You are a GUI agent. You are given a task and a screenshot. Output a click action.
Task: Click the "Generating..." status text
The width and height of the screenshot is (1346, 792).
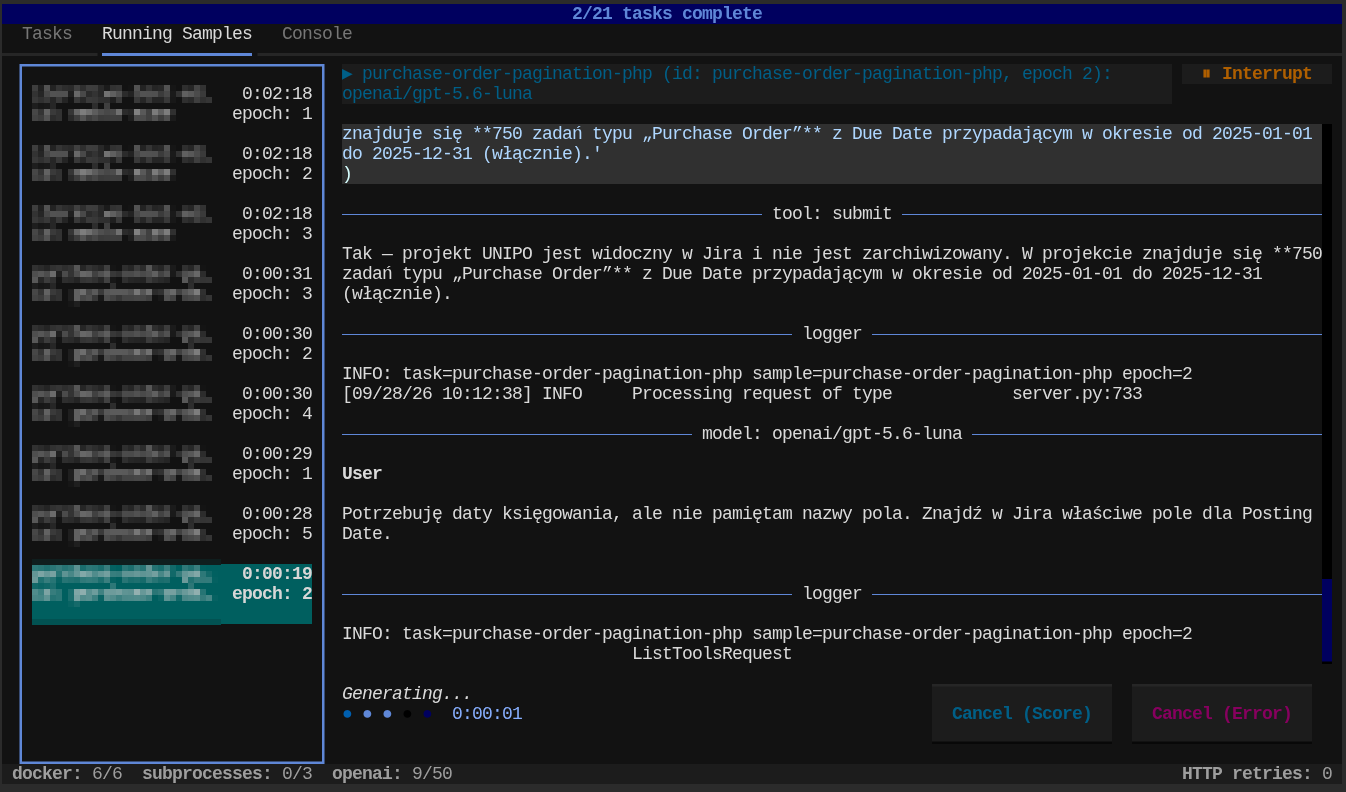tap(407, 694)
